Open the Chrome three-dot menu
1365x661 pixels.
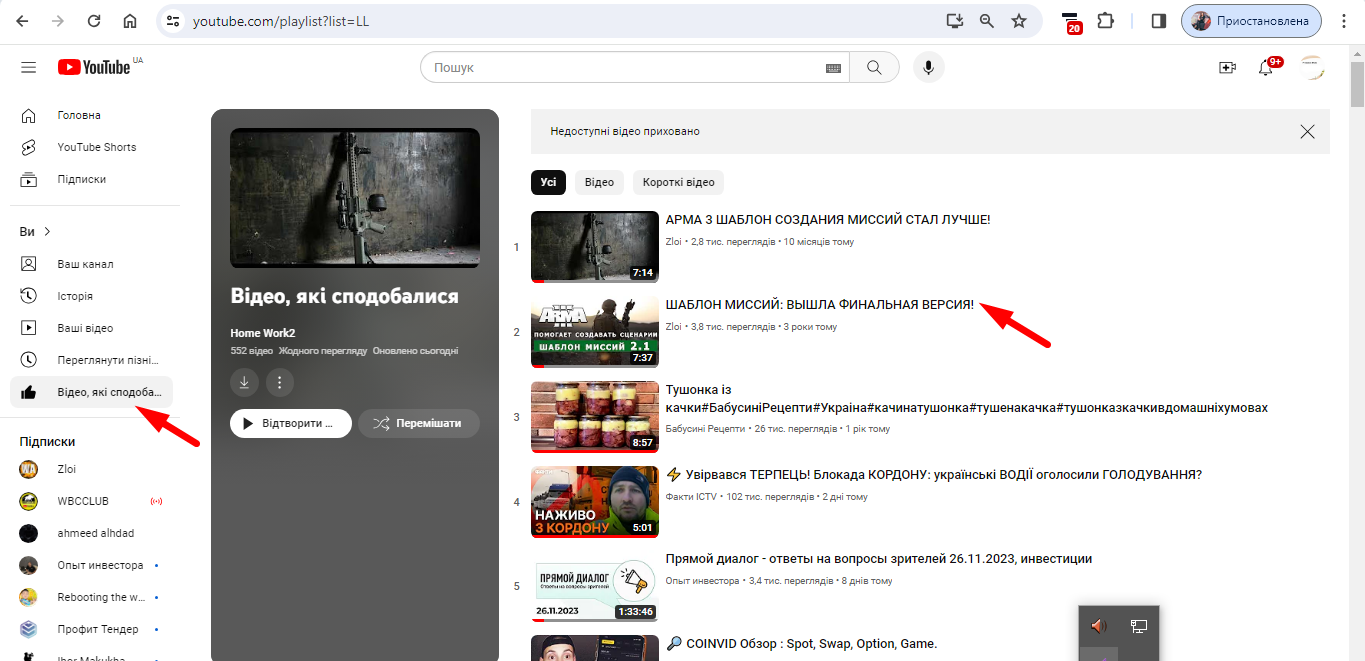point(1344,21)
